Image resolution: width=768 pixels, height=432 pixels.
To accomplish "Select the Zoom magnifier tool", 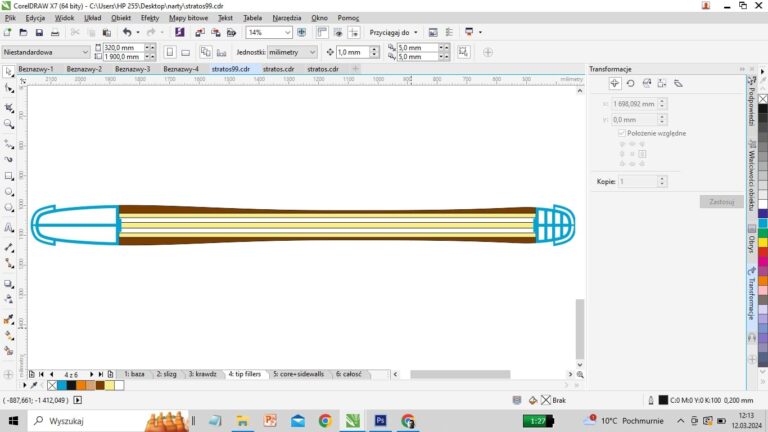I will [x=9, y=124].
